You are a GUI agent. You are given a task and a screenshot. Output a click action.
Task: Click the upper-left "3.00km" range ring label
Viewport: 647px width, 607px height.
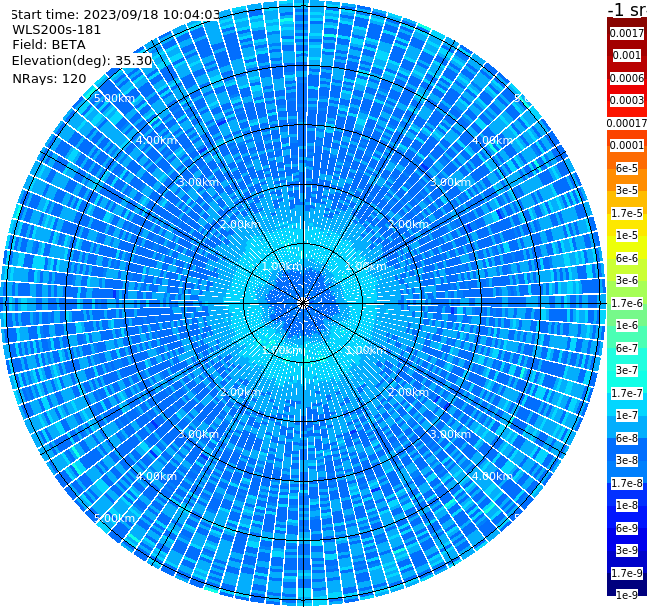(198, 182)
